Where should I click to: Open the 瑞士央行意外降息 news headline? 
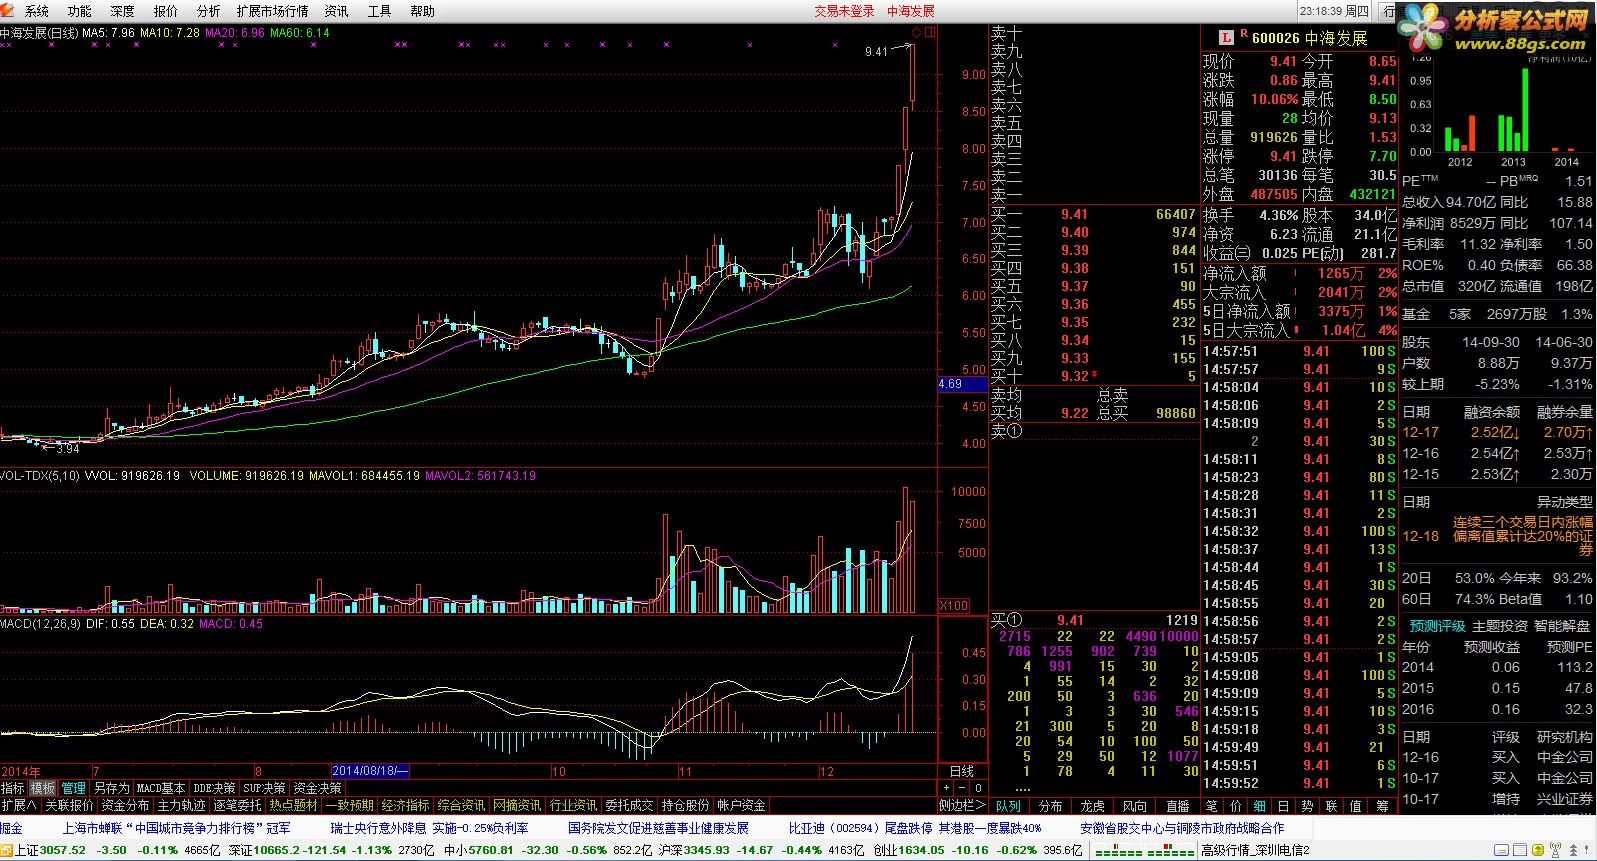[x=430, y=828]
